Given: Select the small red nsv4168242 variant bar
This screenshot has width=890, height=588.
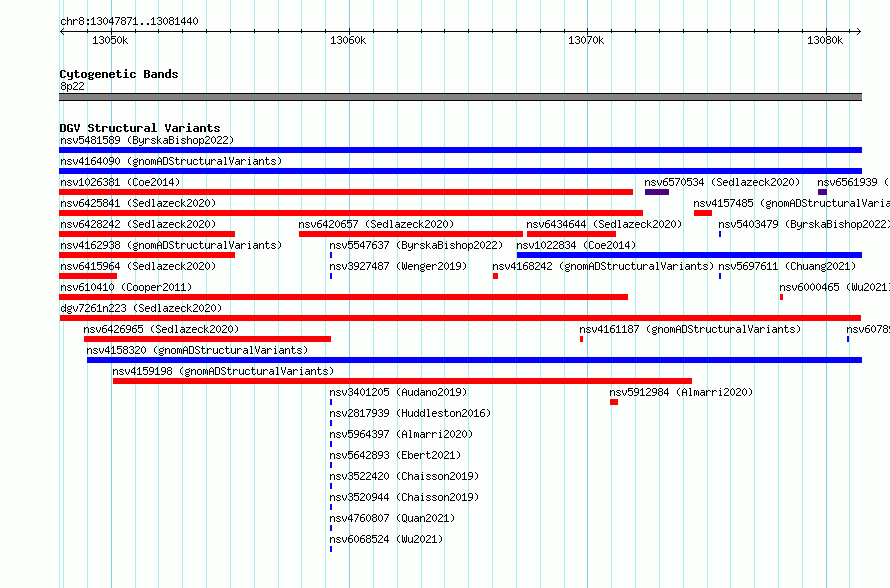Looking at the screenshot, I should coord(496,276).
